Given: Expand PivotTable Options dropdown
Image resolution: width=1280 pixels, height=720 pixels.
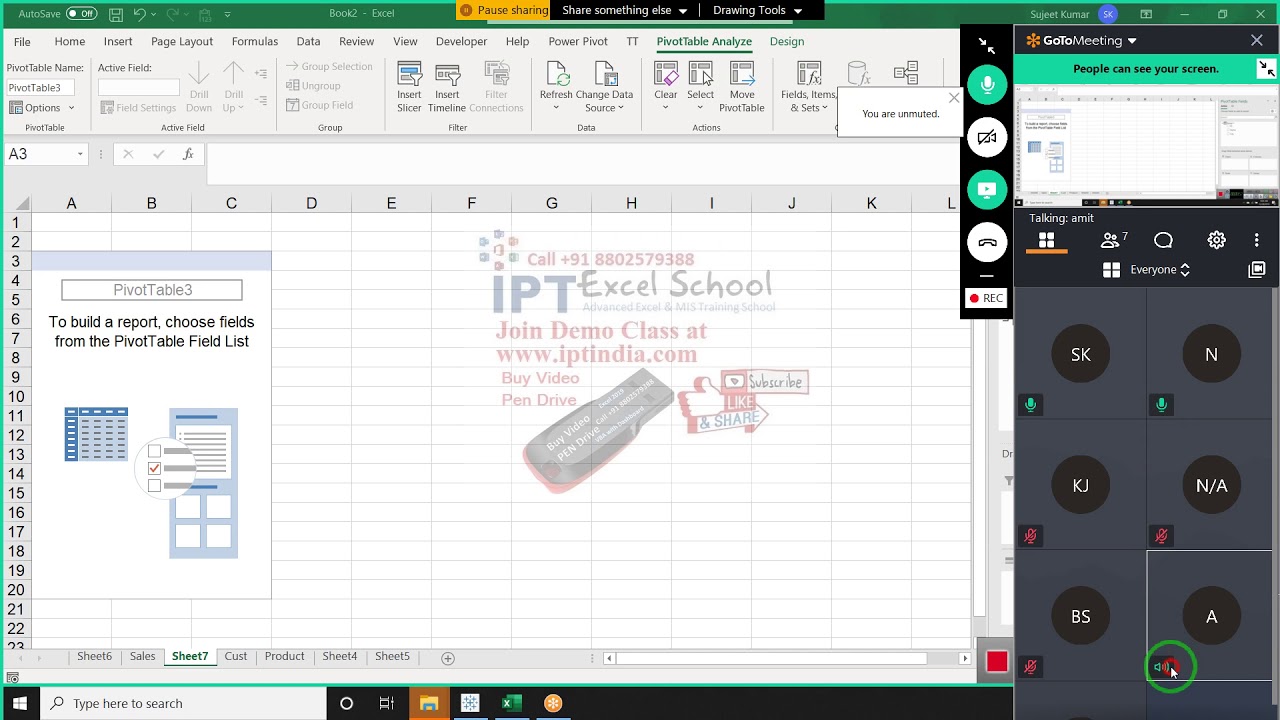Looking at the screenshot, I should click(71, 108).
